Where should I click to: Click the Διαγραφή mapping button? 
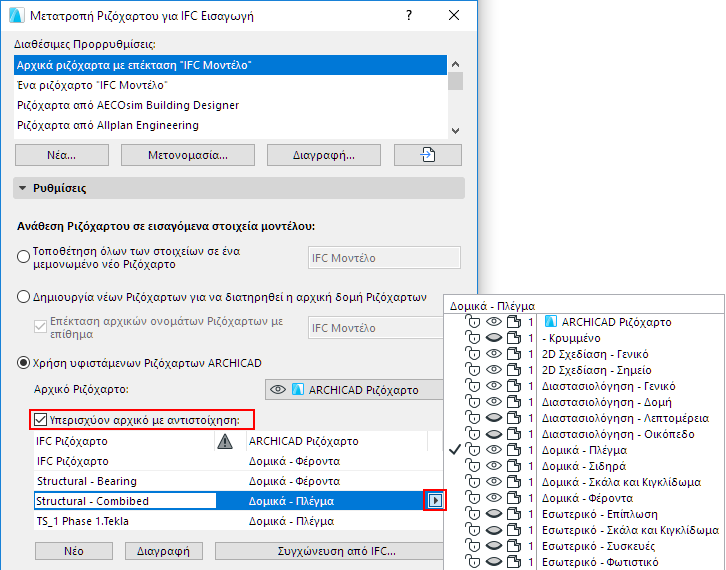click(x=163, y=551)
